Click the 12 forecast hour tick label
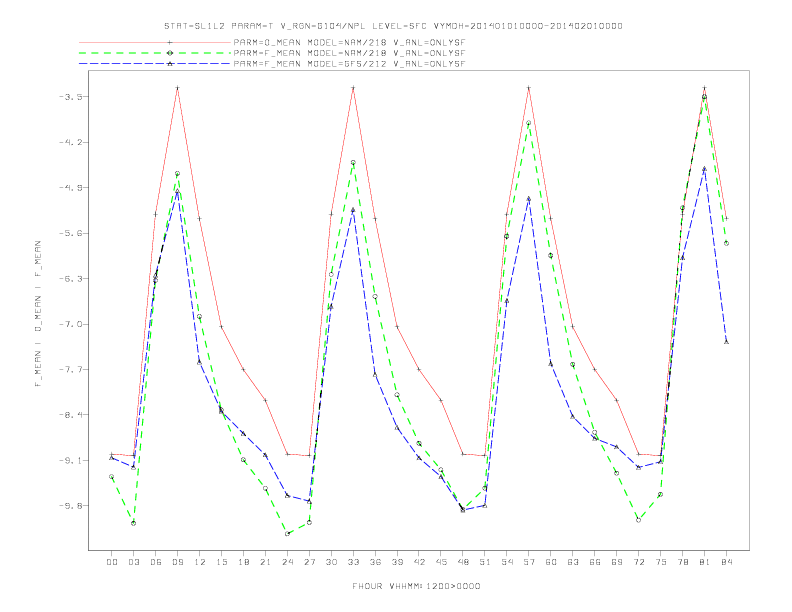 coord(200,562)
